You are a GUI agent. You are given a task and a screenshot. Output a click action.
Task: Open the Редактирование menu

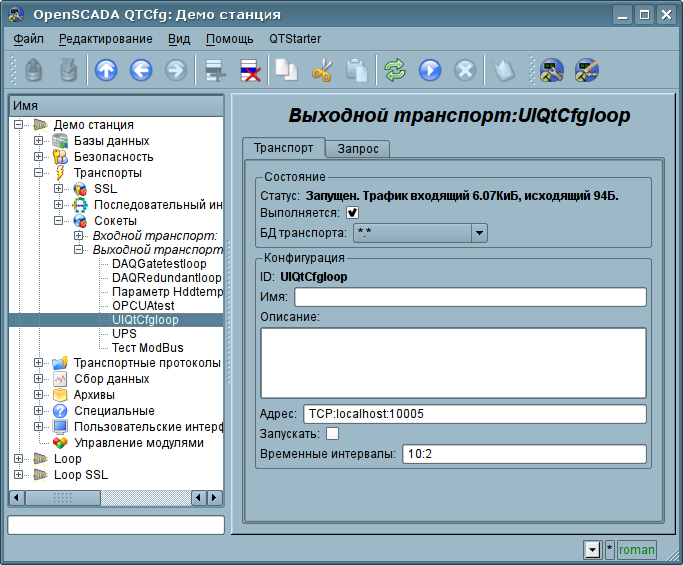(x=106, y=39)
